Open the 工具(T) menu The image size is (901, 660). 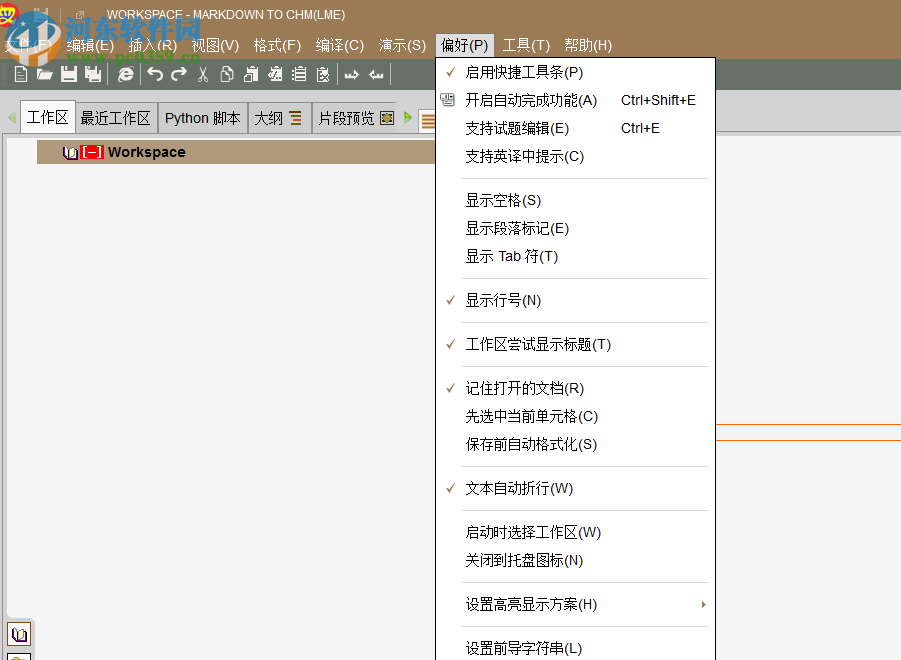pos(525,45)
